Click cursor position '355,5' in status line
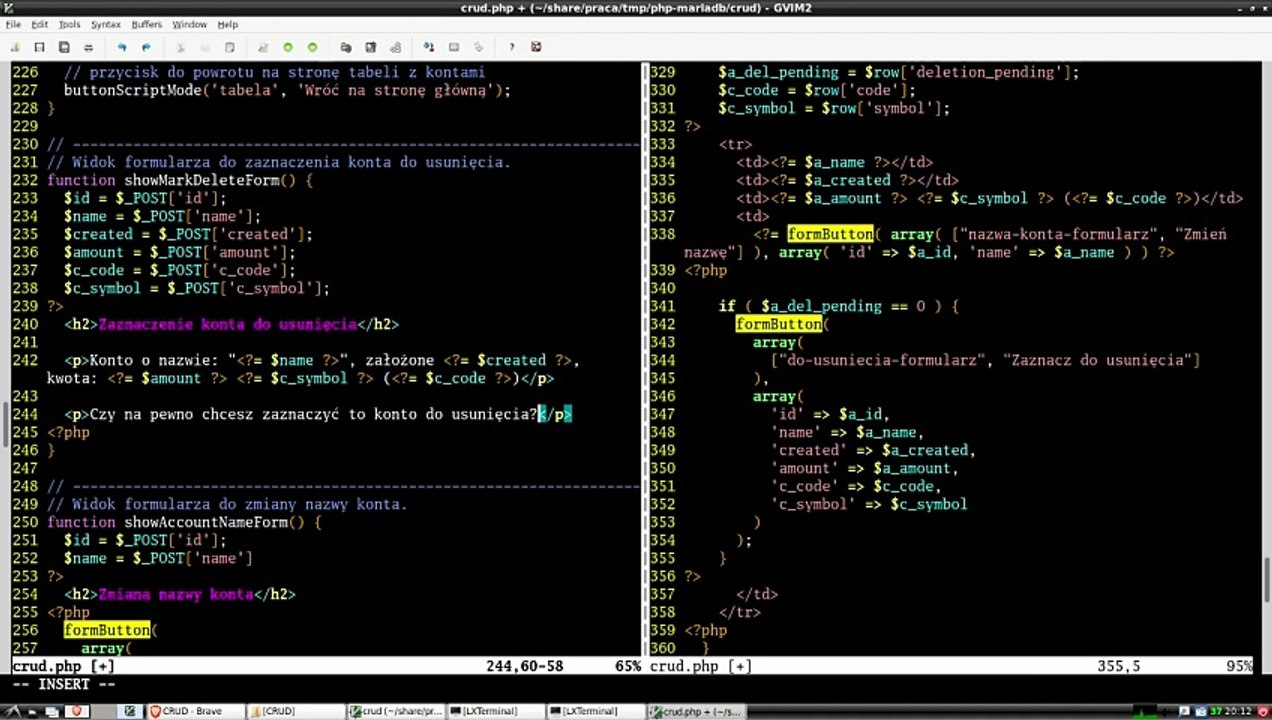Viewport: 1272px width, 720px height. click(1118, 666)
